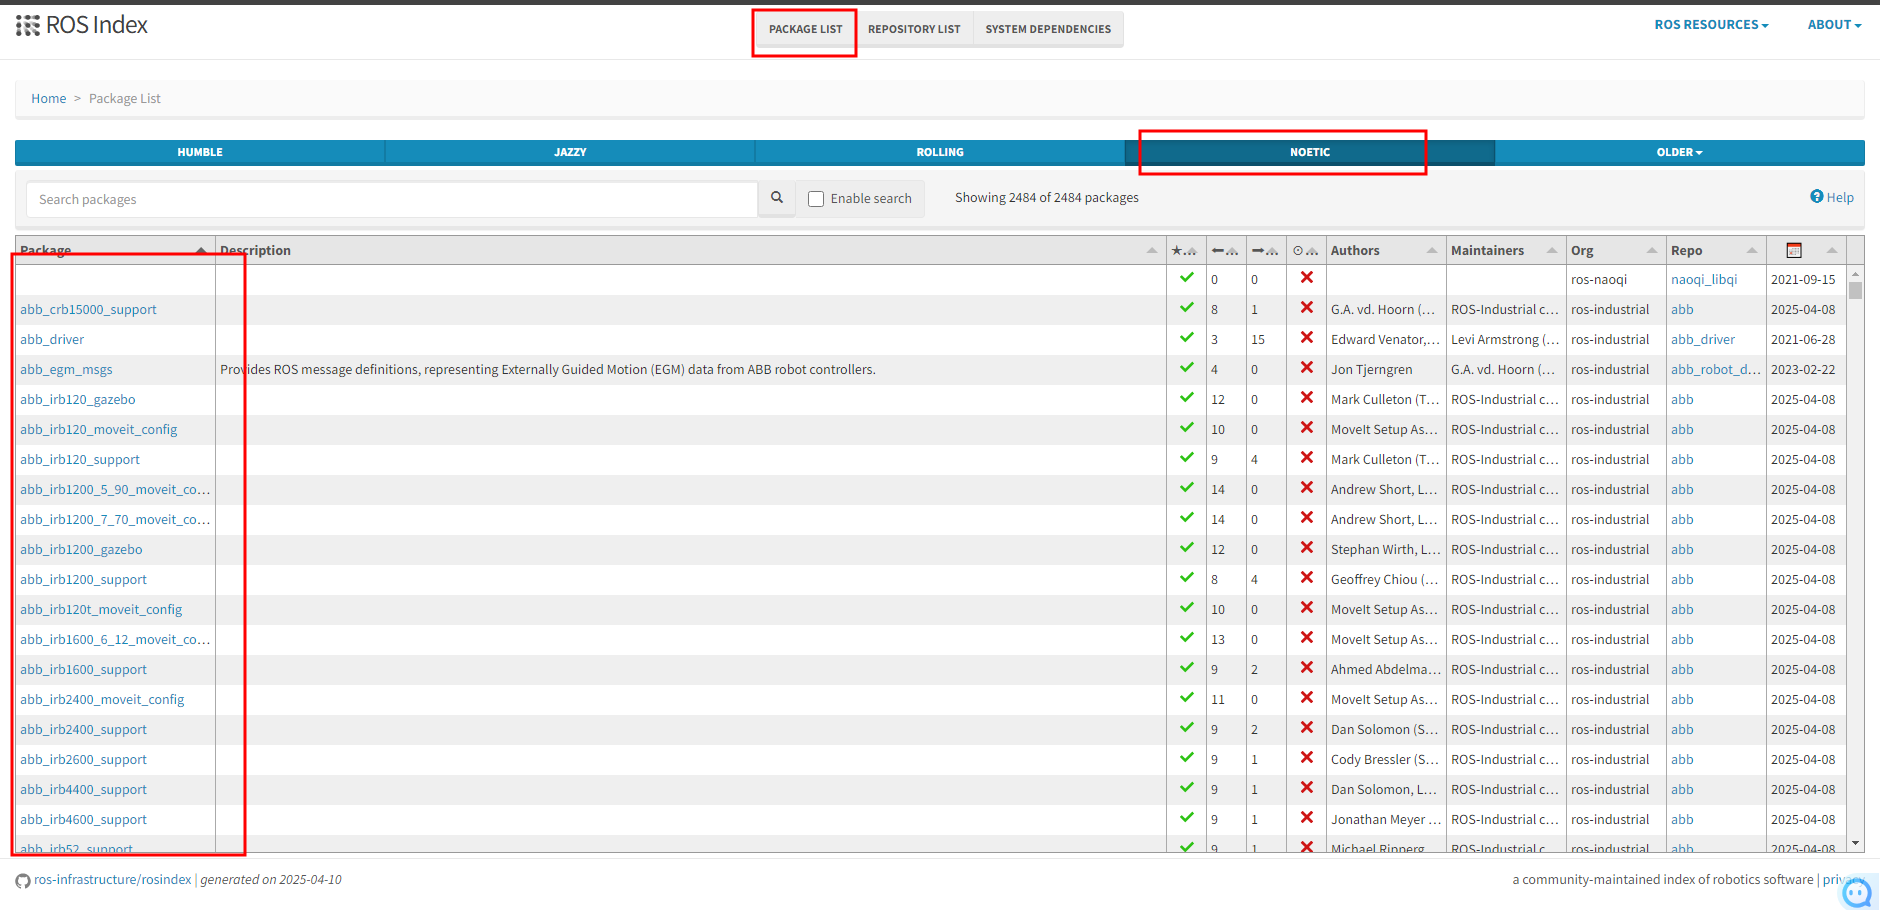Screen dimensions: 1880x910
Task: Click green checkmark in abb_irb2400_support row
Action: tap(1187, 728)
